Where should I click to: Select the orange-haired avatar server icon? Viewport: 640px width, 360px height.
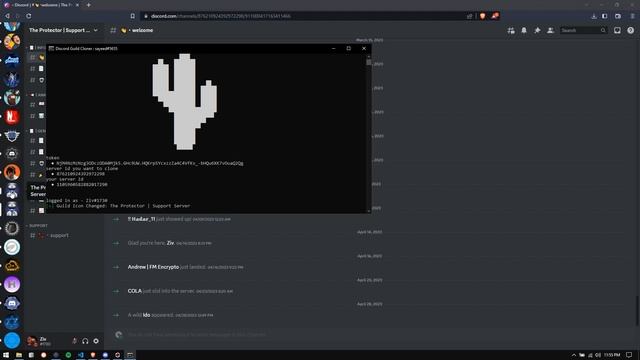[12, 172]
